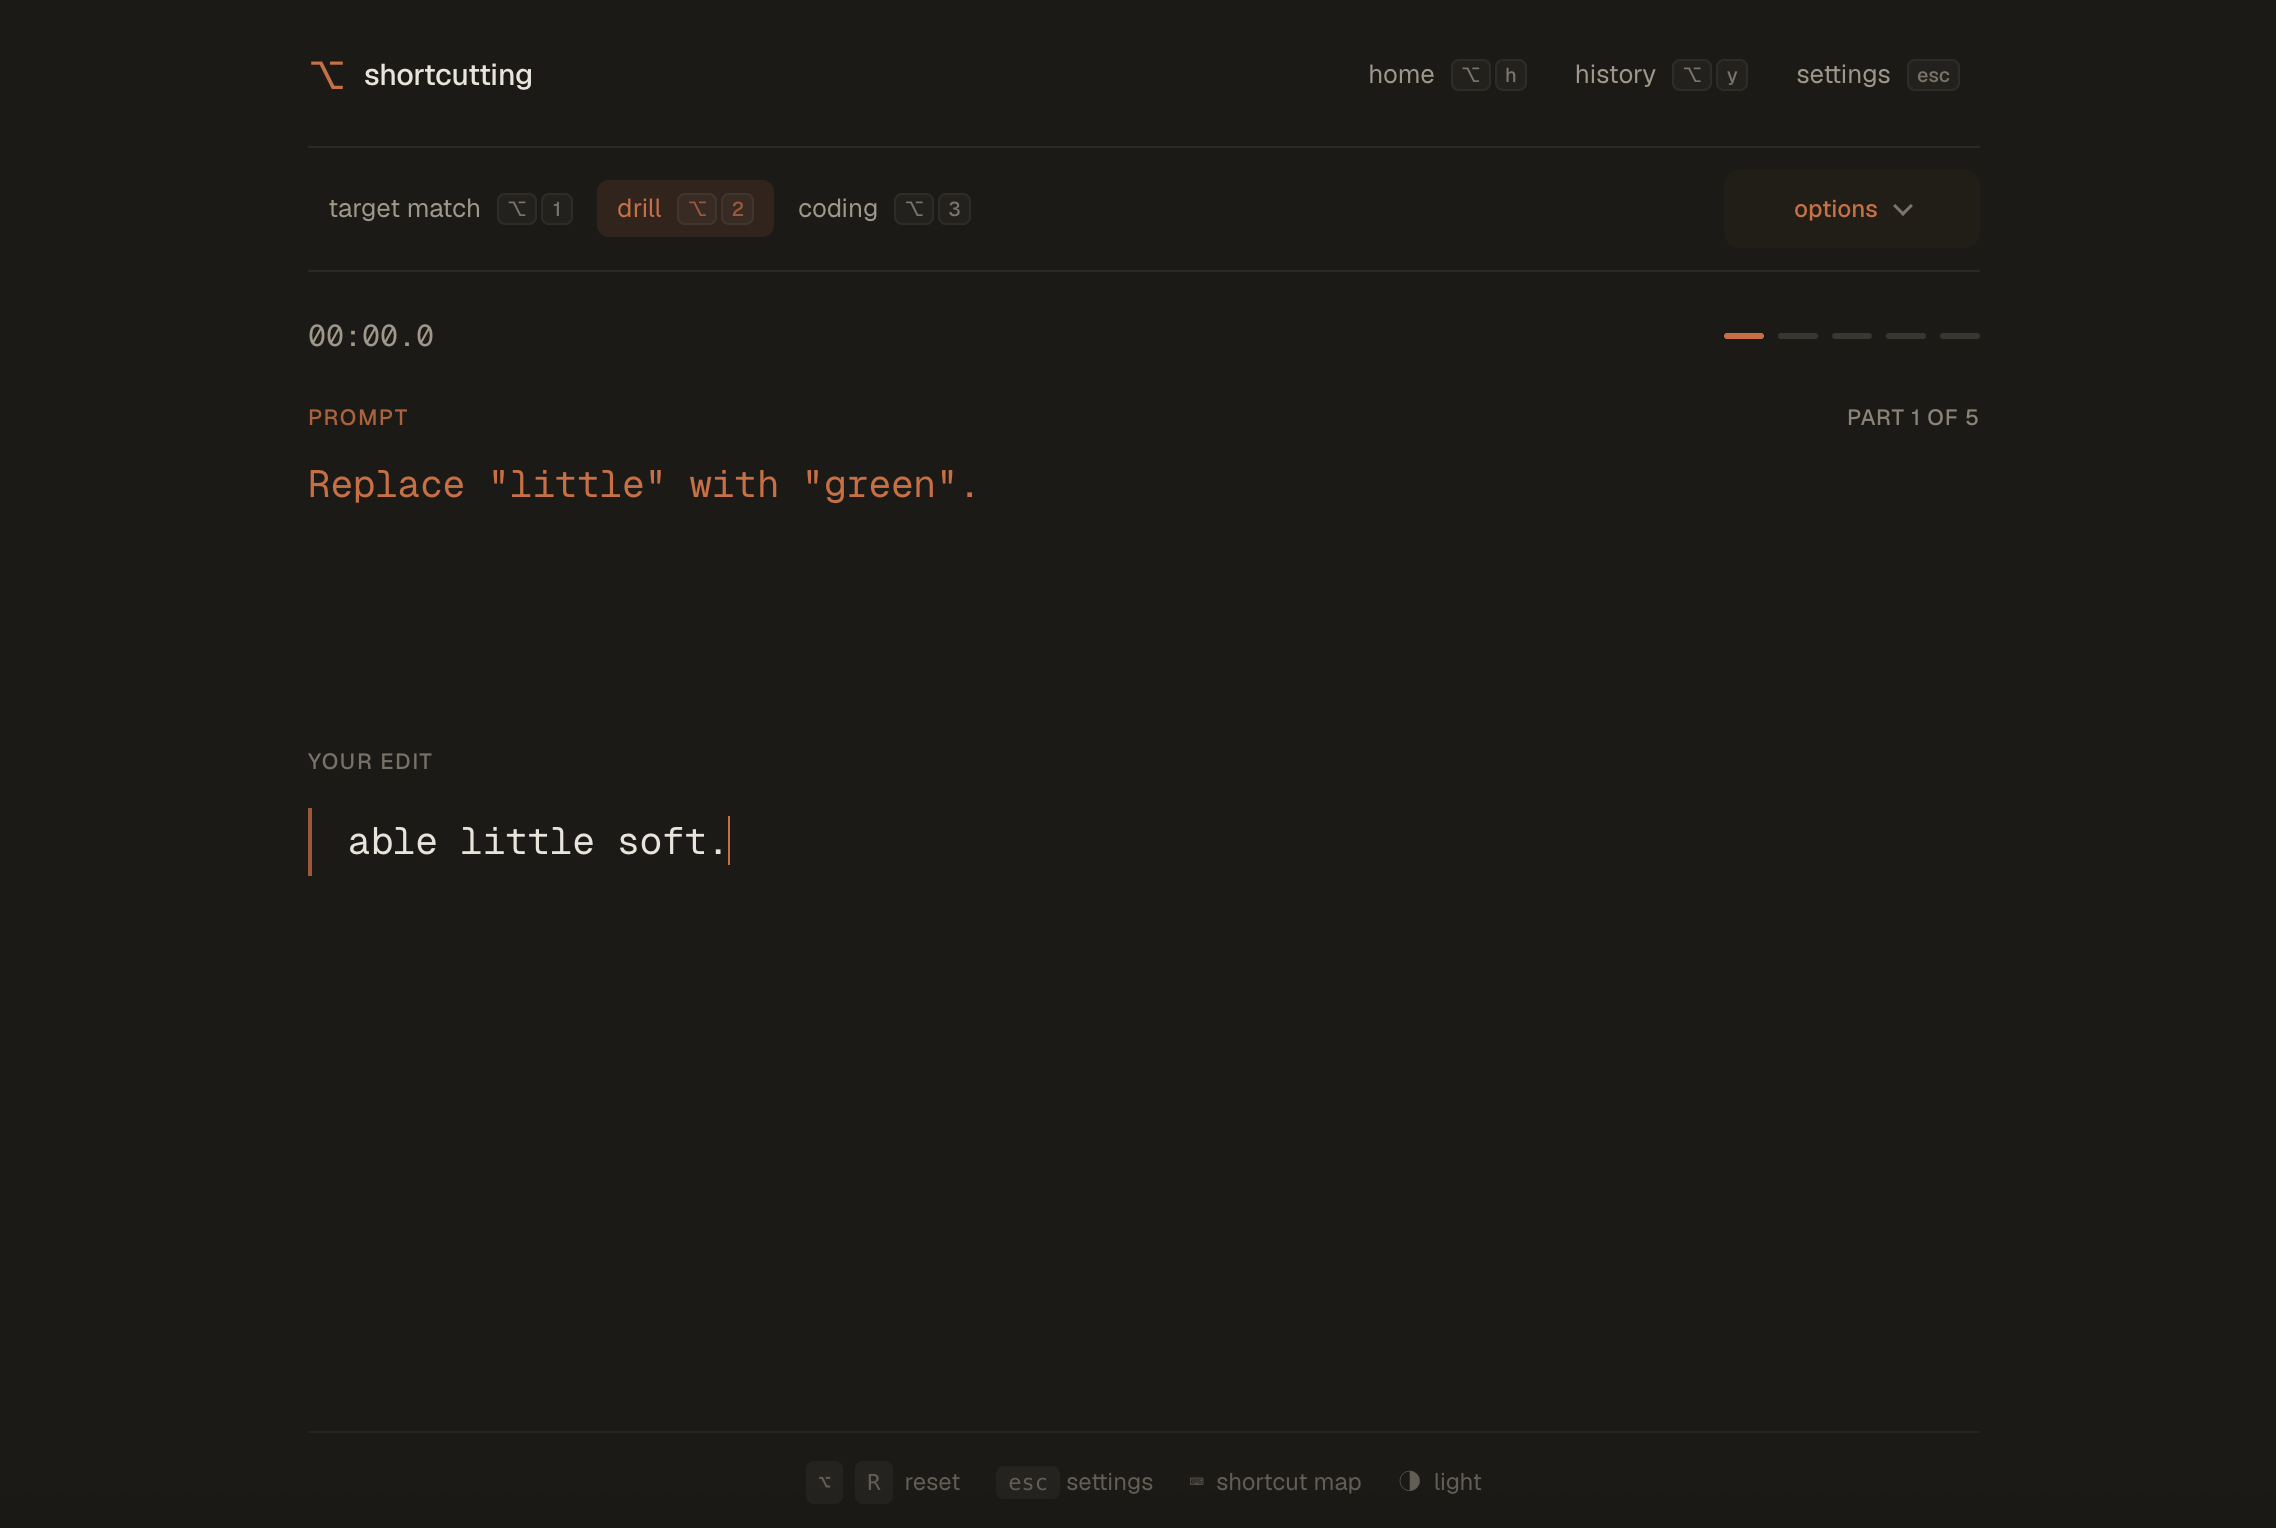
Task: Click the shortcutting option-key logo icon
Action: [x=327, y=75]
